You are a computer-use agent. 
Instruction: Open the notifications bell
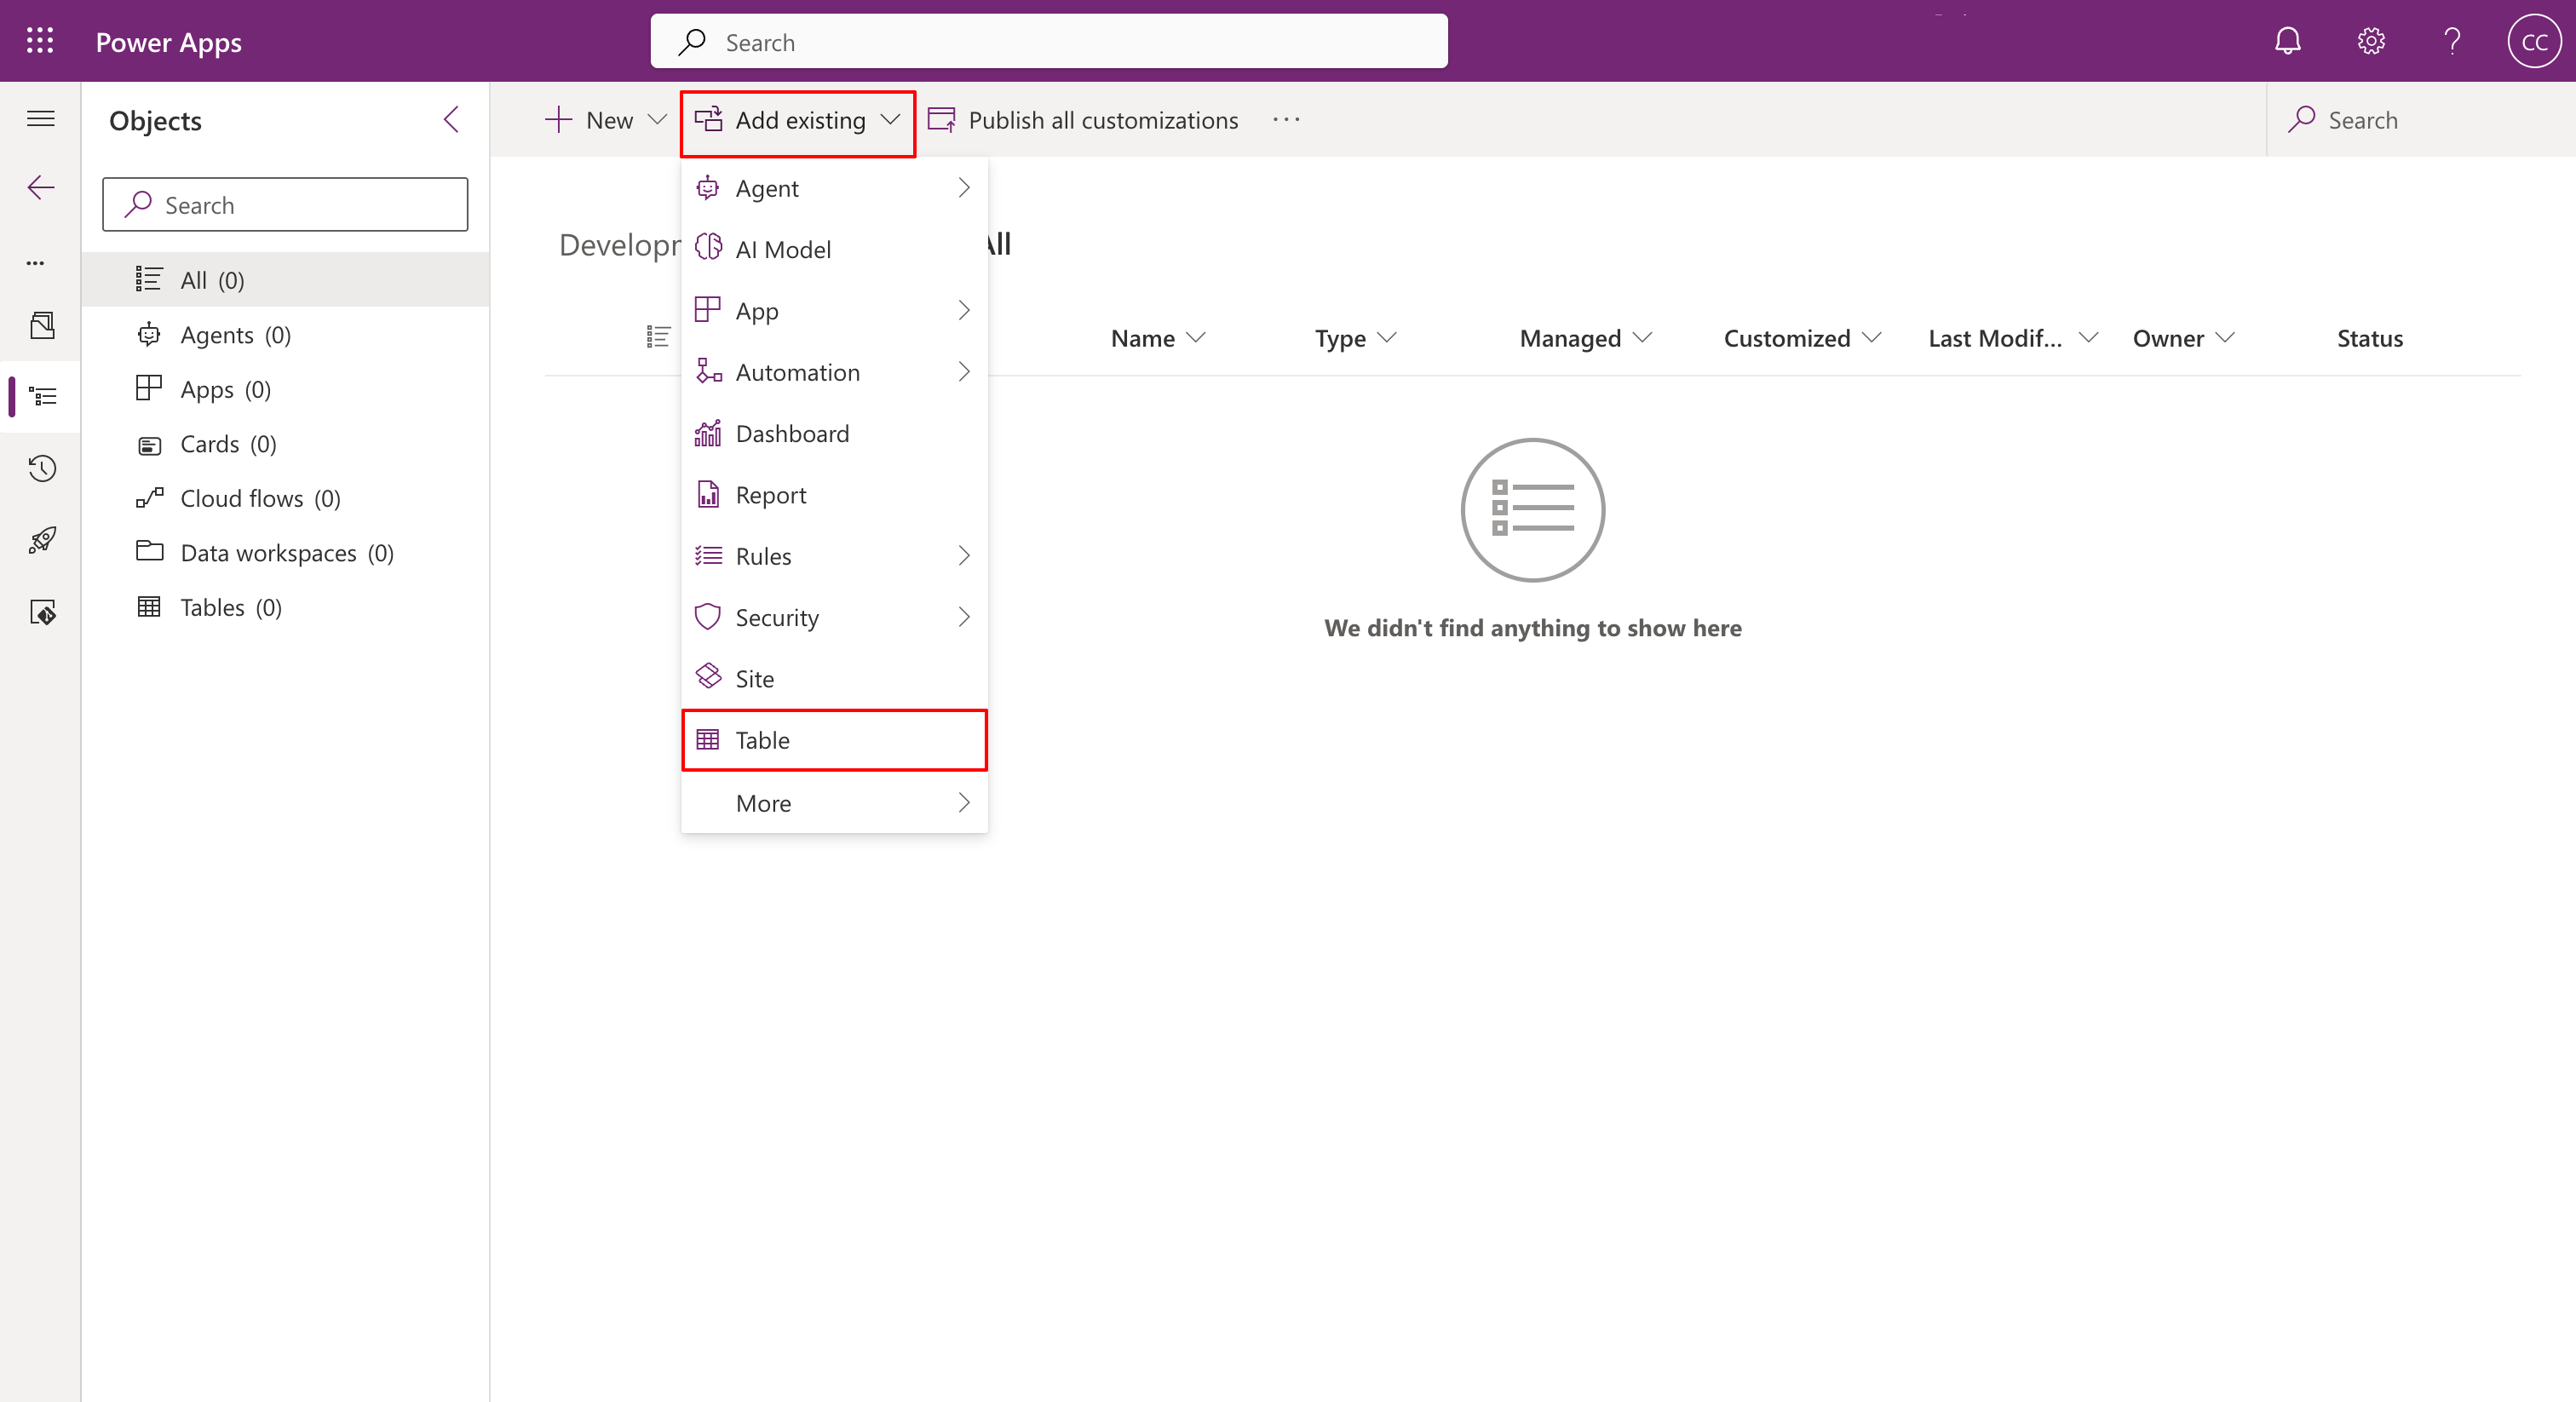pos(2288,41)
